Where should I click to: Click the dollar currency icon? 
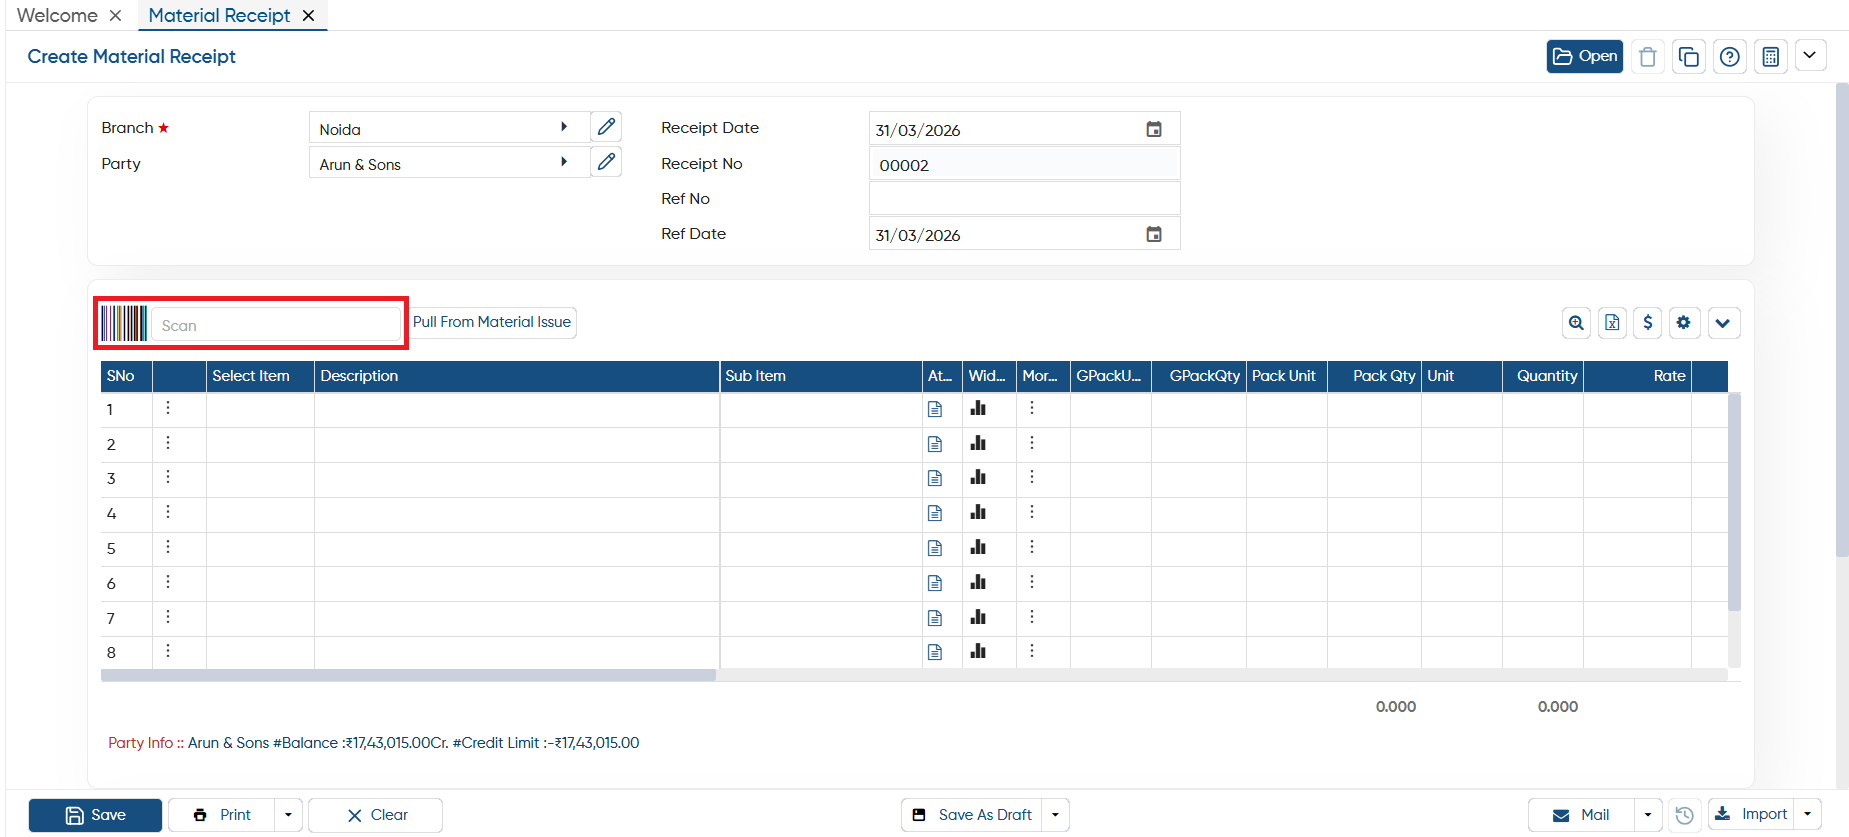coord(1648,323)
